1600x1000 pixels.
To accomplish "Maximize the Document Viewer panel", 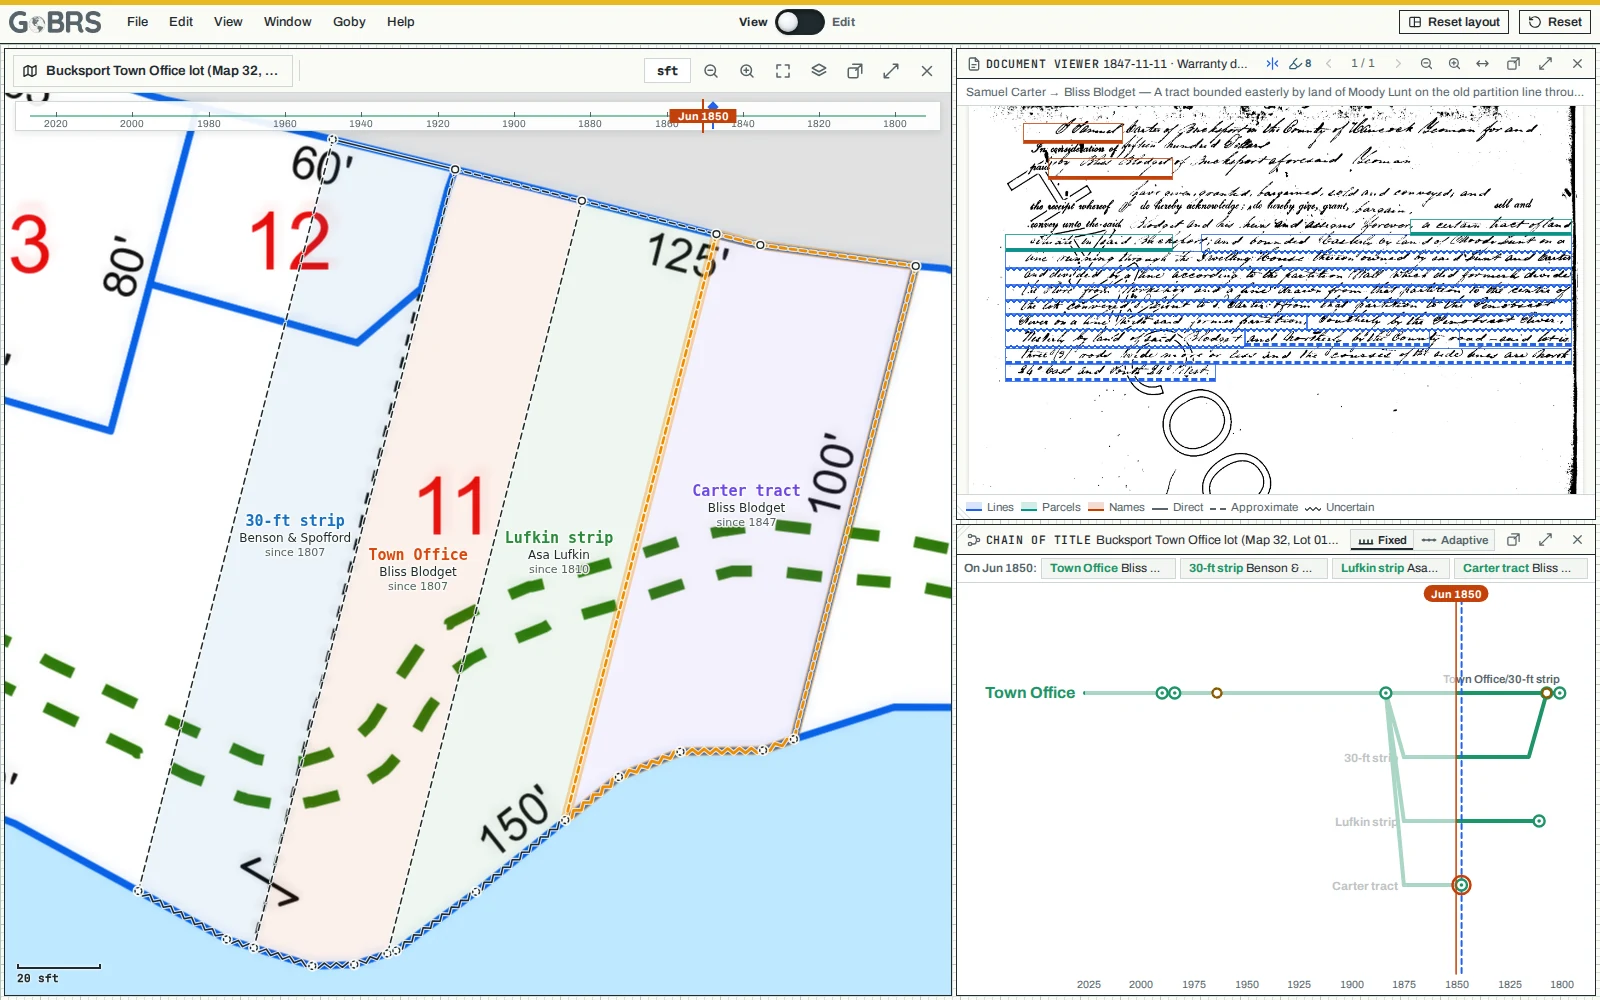I will coord(1546,64).
